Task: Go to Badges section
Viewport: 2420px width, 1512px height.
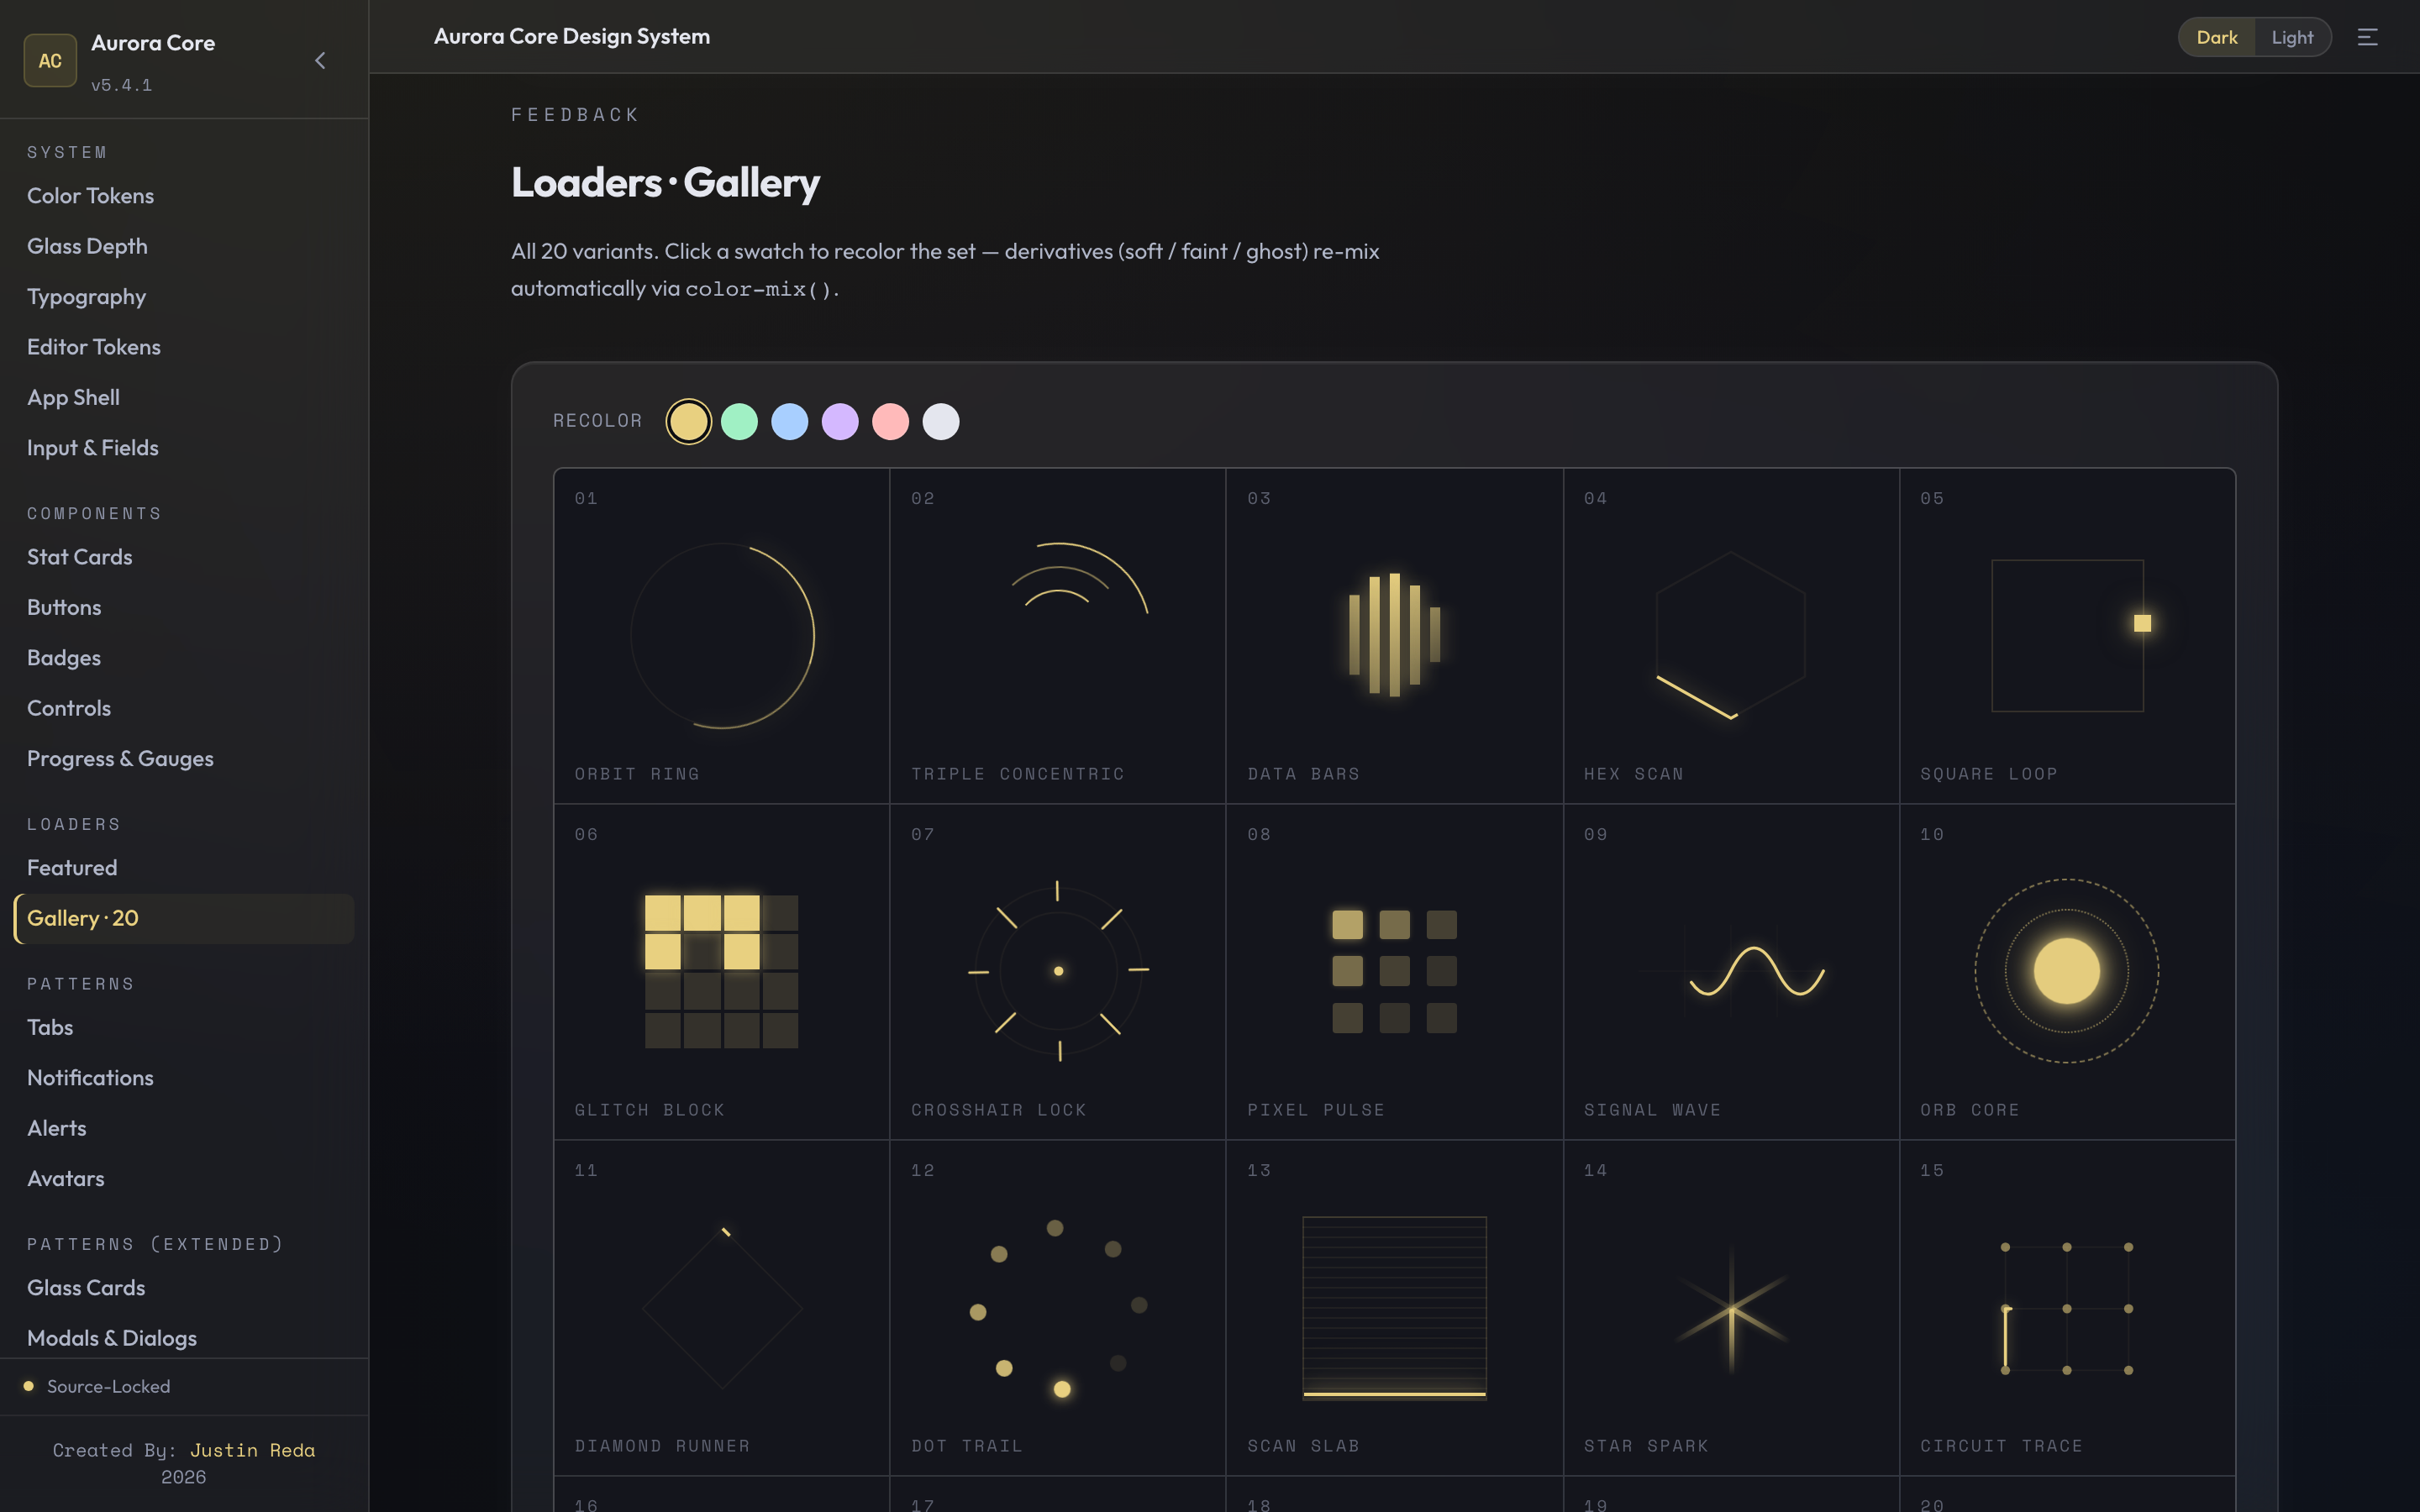Action: (184, 658)
